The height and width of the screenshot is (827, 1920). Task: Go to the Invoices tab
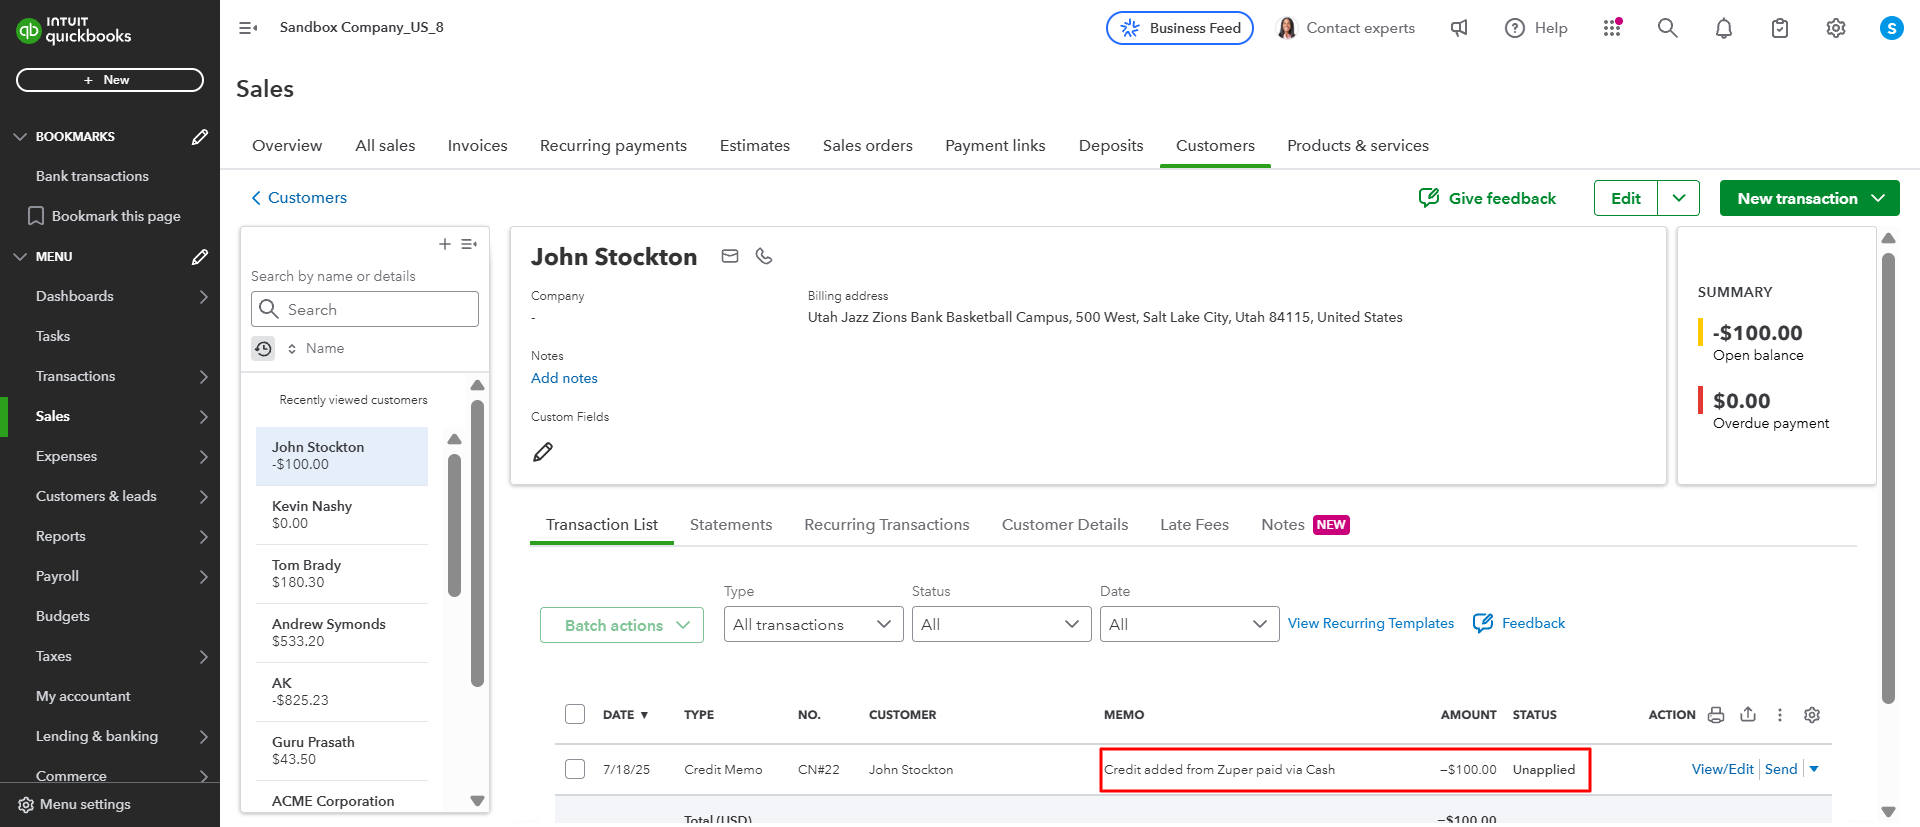(x=477, y=145)
